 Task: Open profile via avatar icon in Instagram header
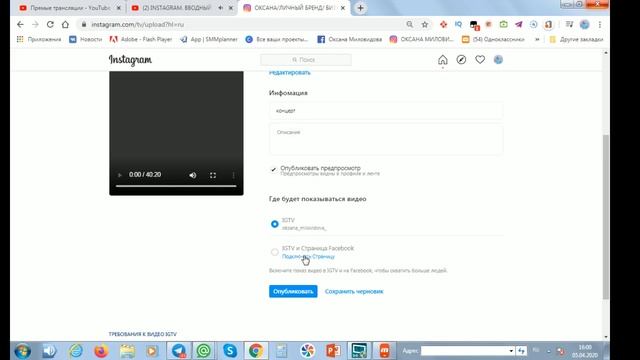[x=498, y=60]
